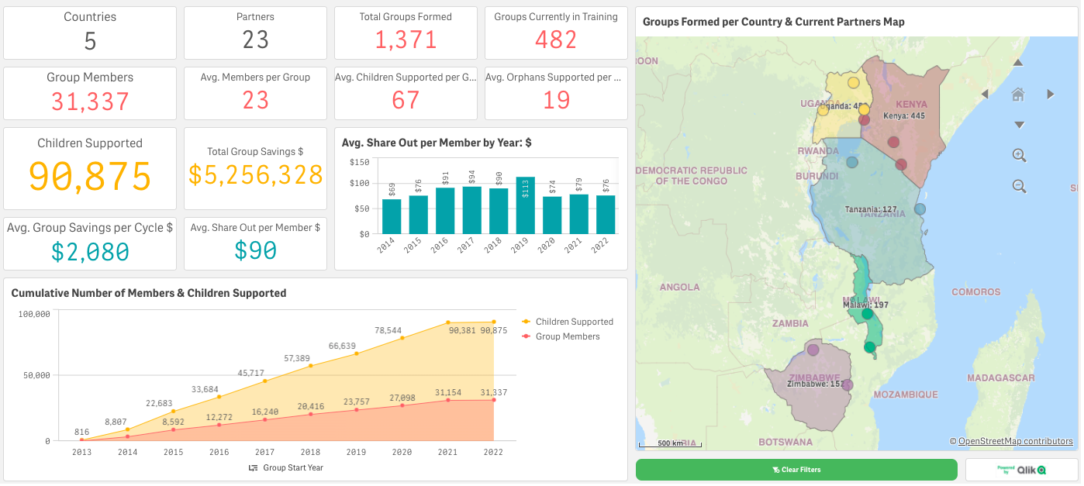Reset map with the home icon

point(1018,94)
